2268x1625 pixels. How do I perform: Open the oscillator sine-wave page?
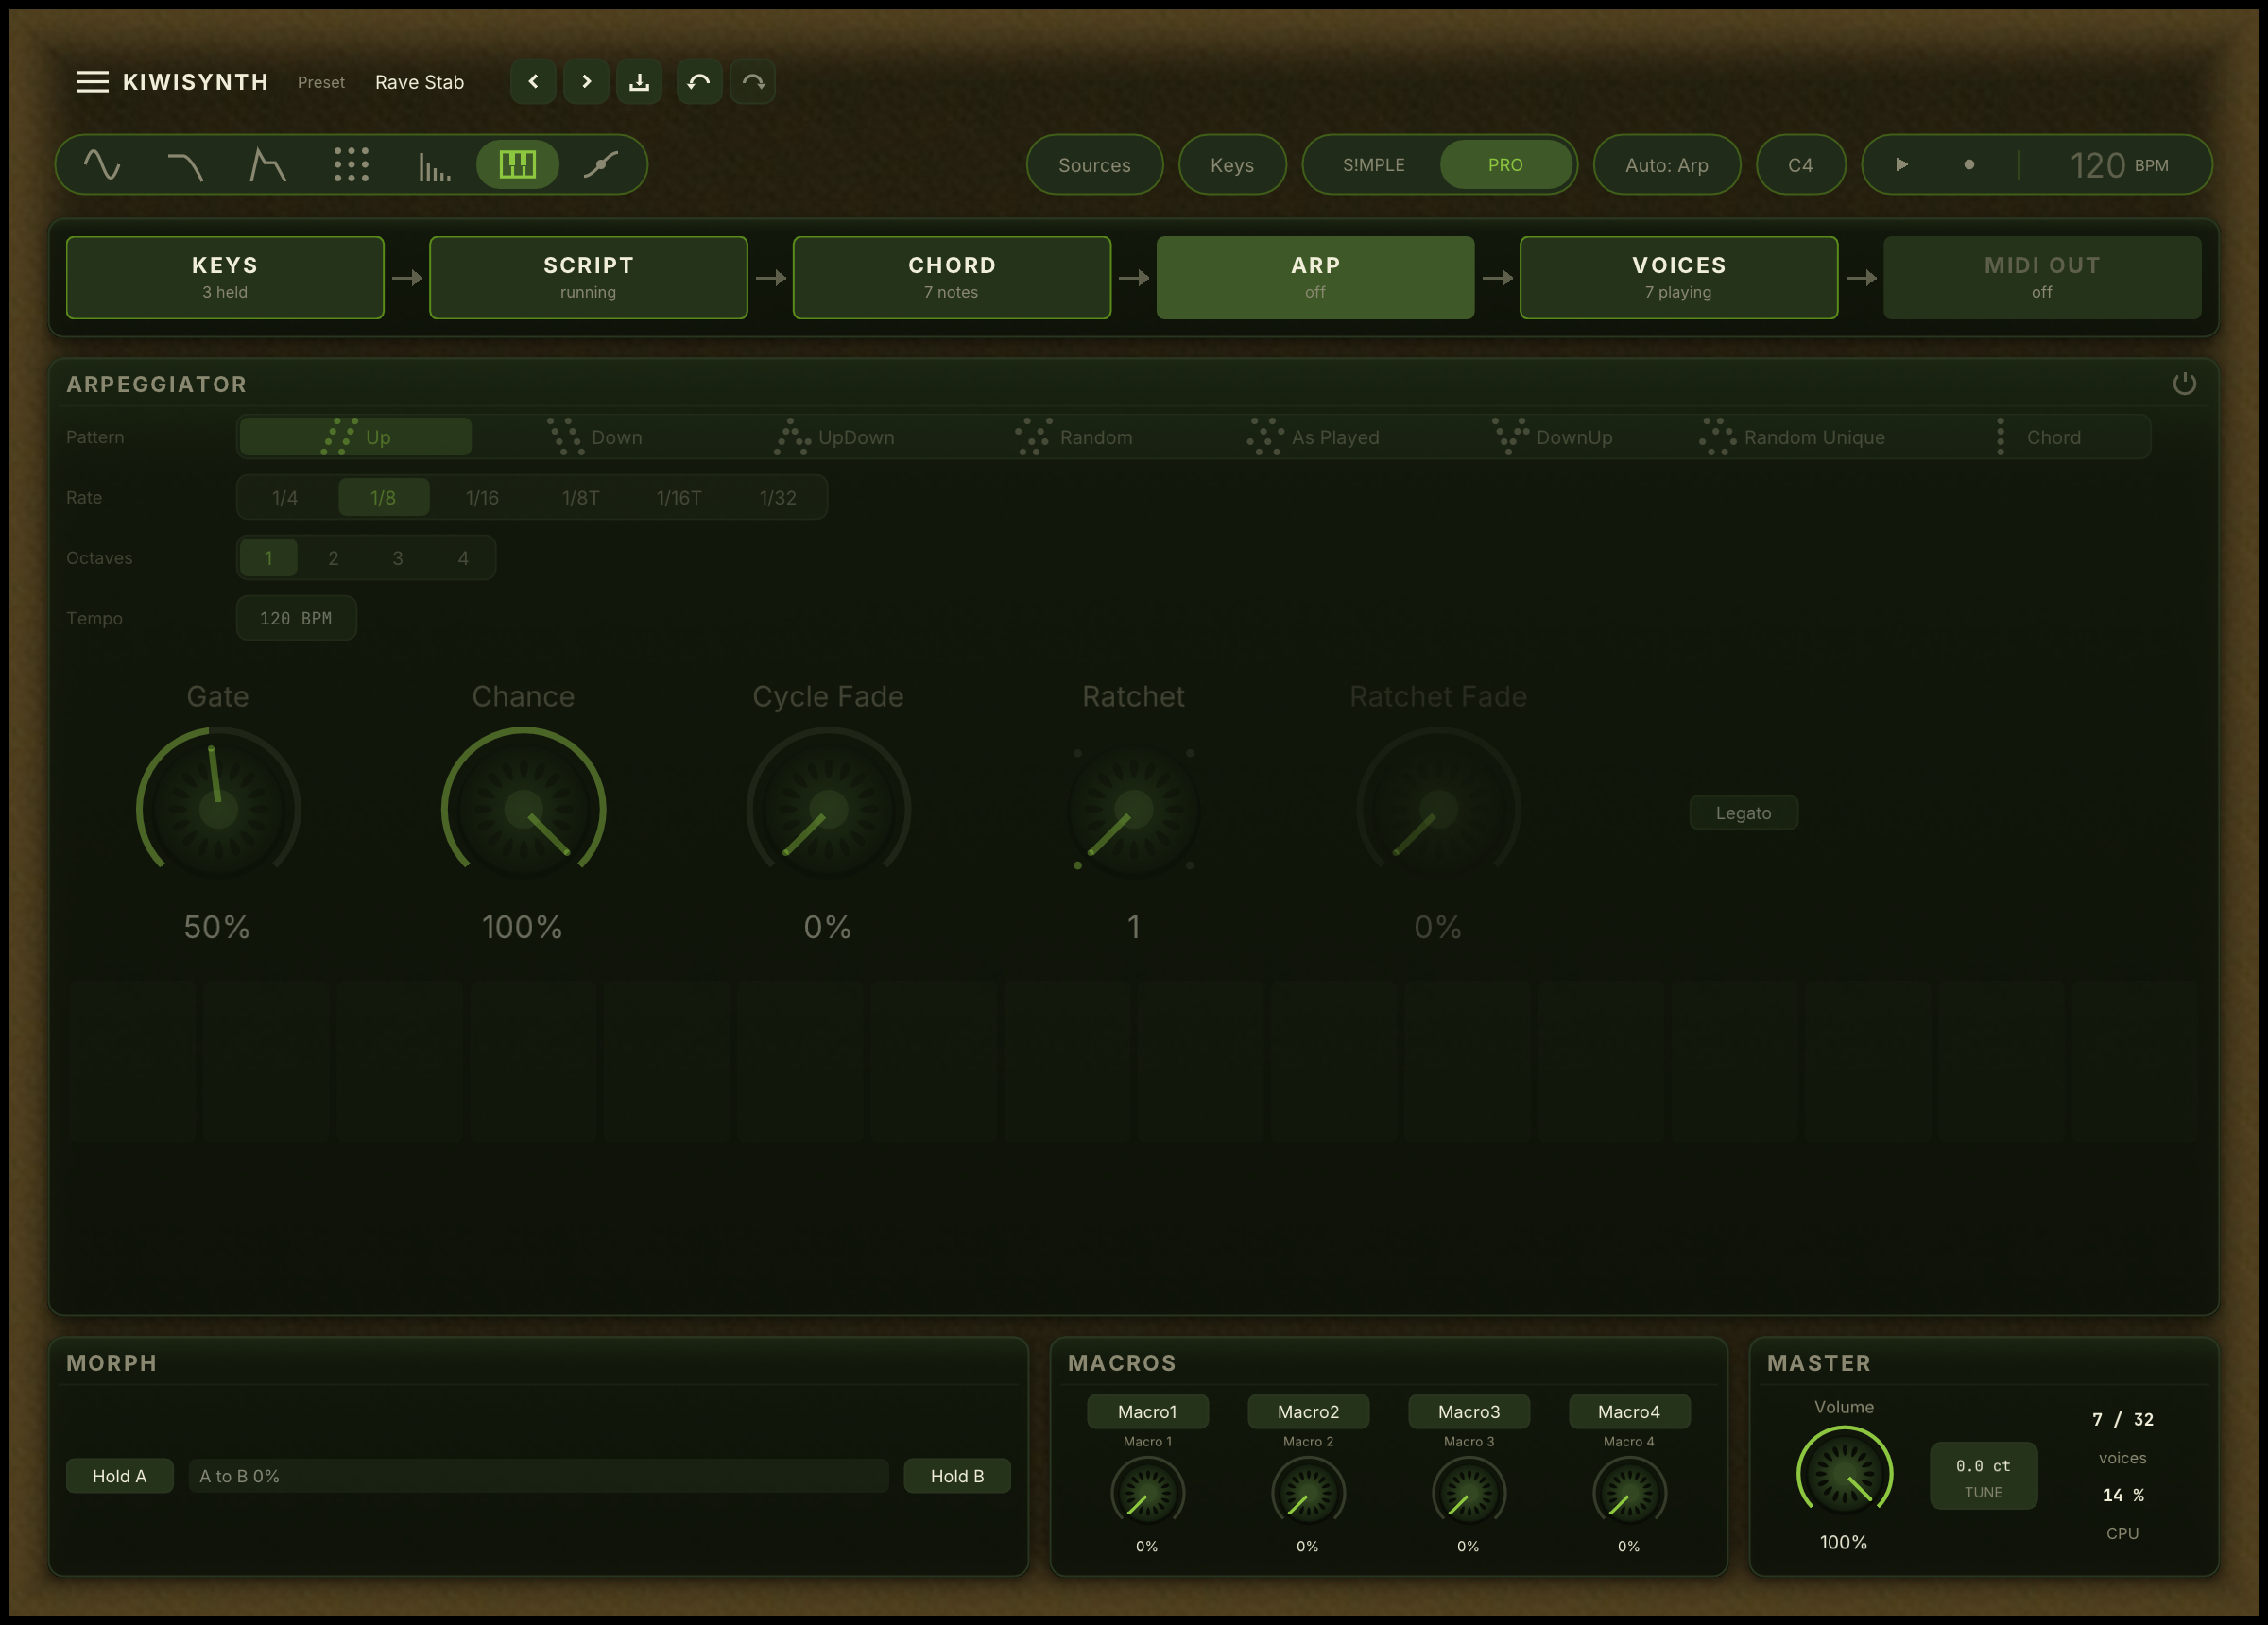[102, 164]
